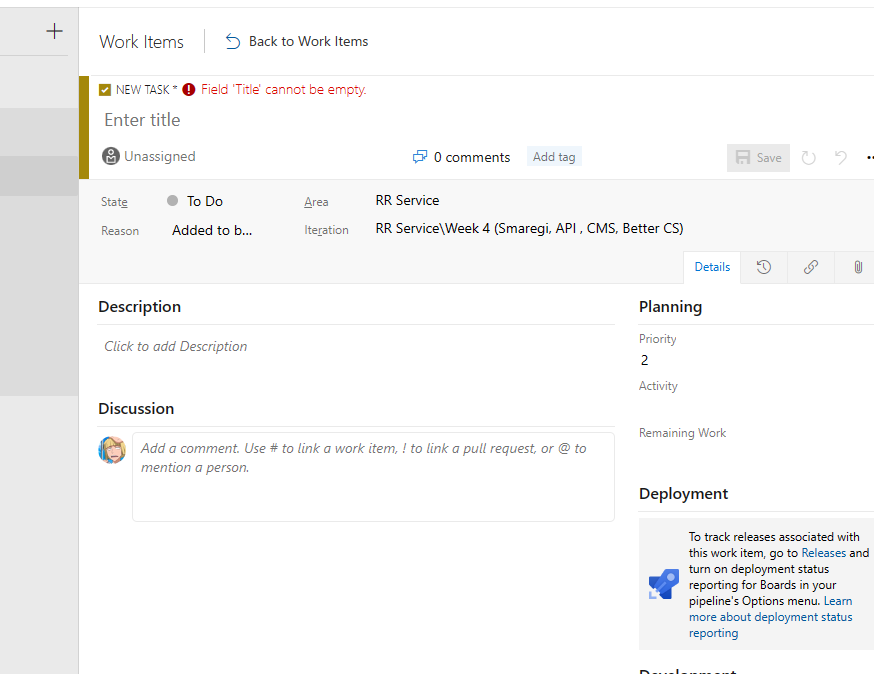Undo changes with the revert arrow icon

click(839, 157)
